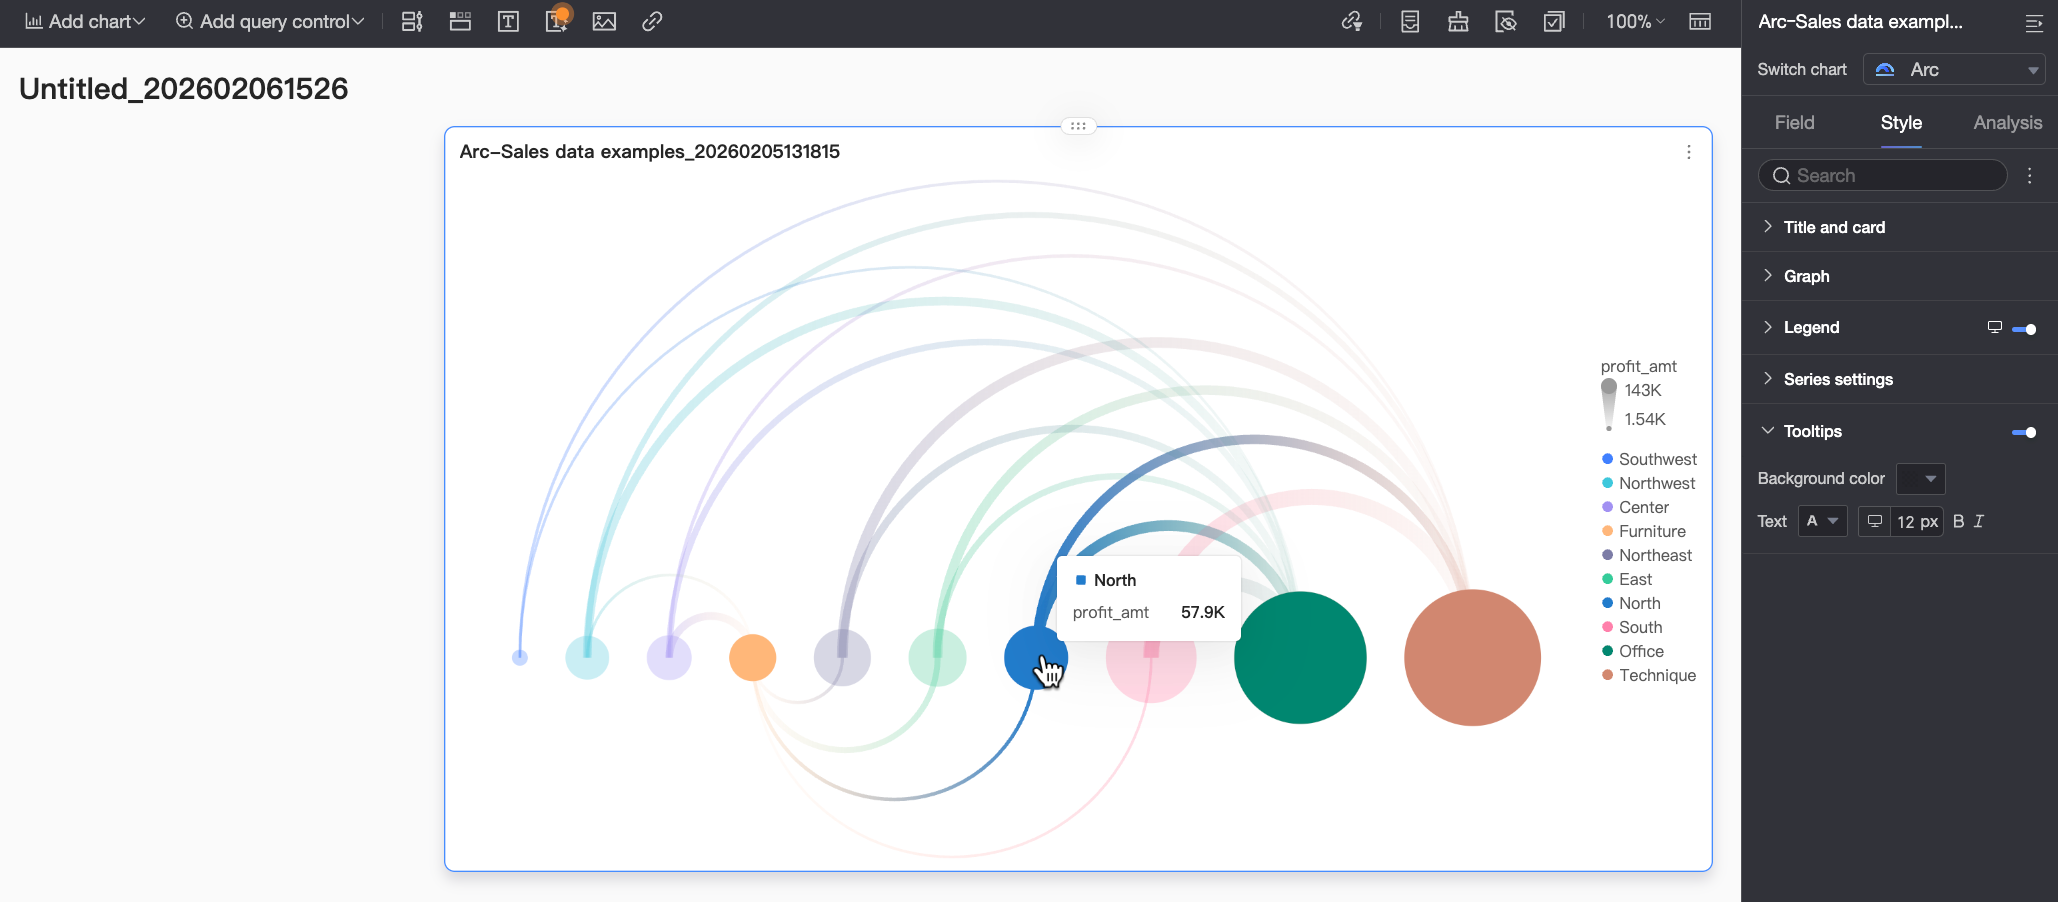This screenshot has width=2058, height=902.
Task: Toggle Technique in the chart legend
Action: tap(1649, 675)
